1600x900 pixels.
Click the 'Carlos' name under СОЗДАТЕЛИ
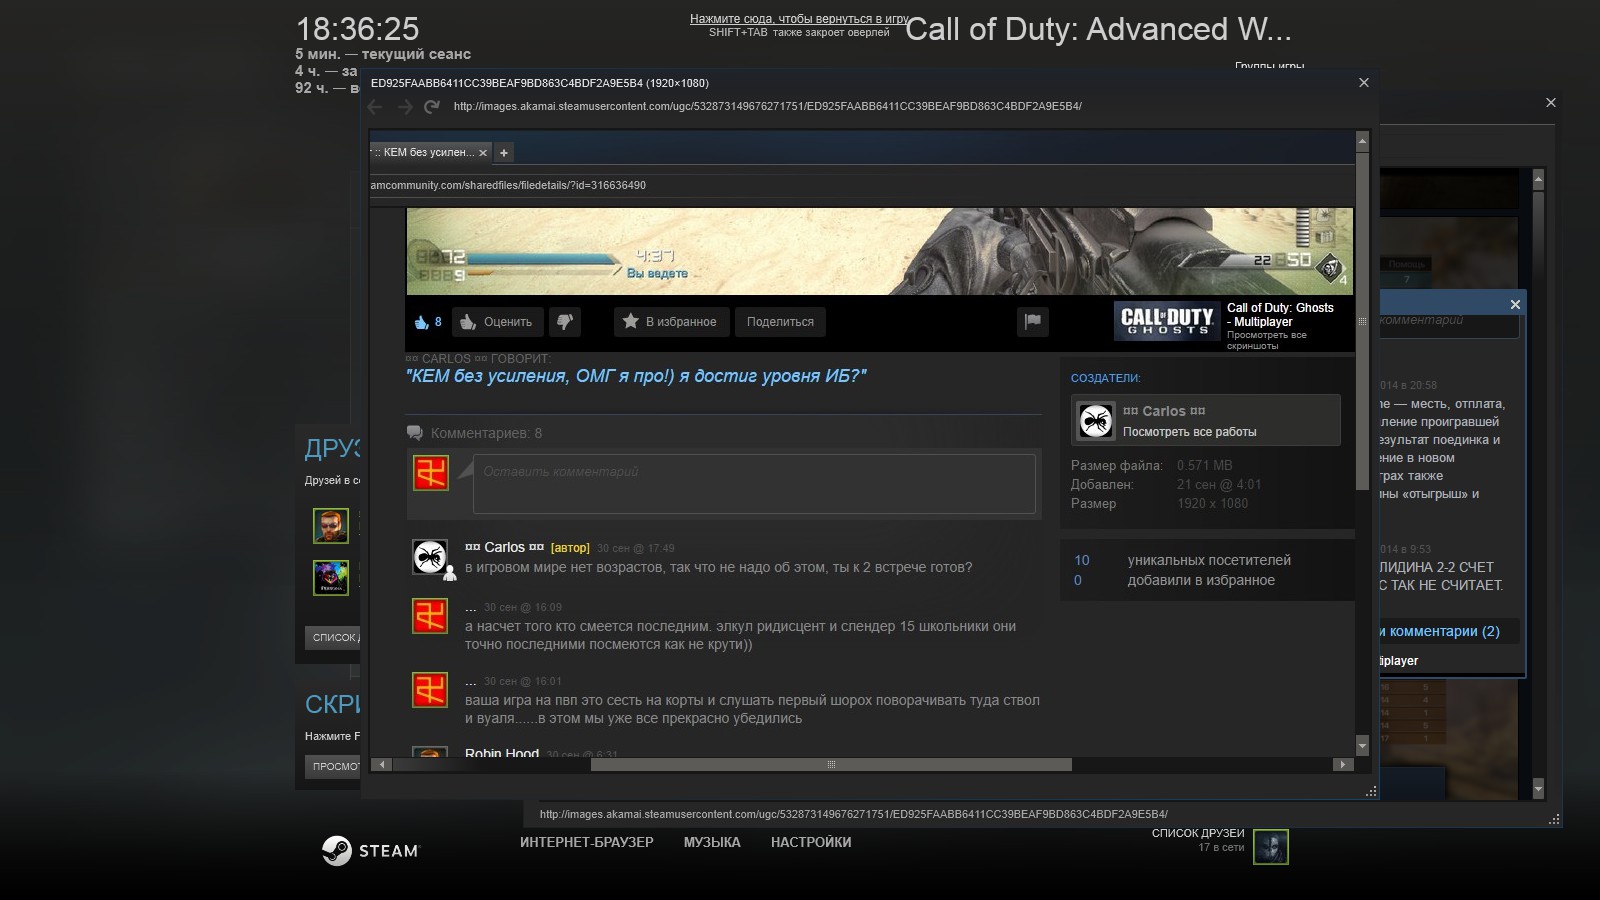pos(1164,411)
